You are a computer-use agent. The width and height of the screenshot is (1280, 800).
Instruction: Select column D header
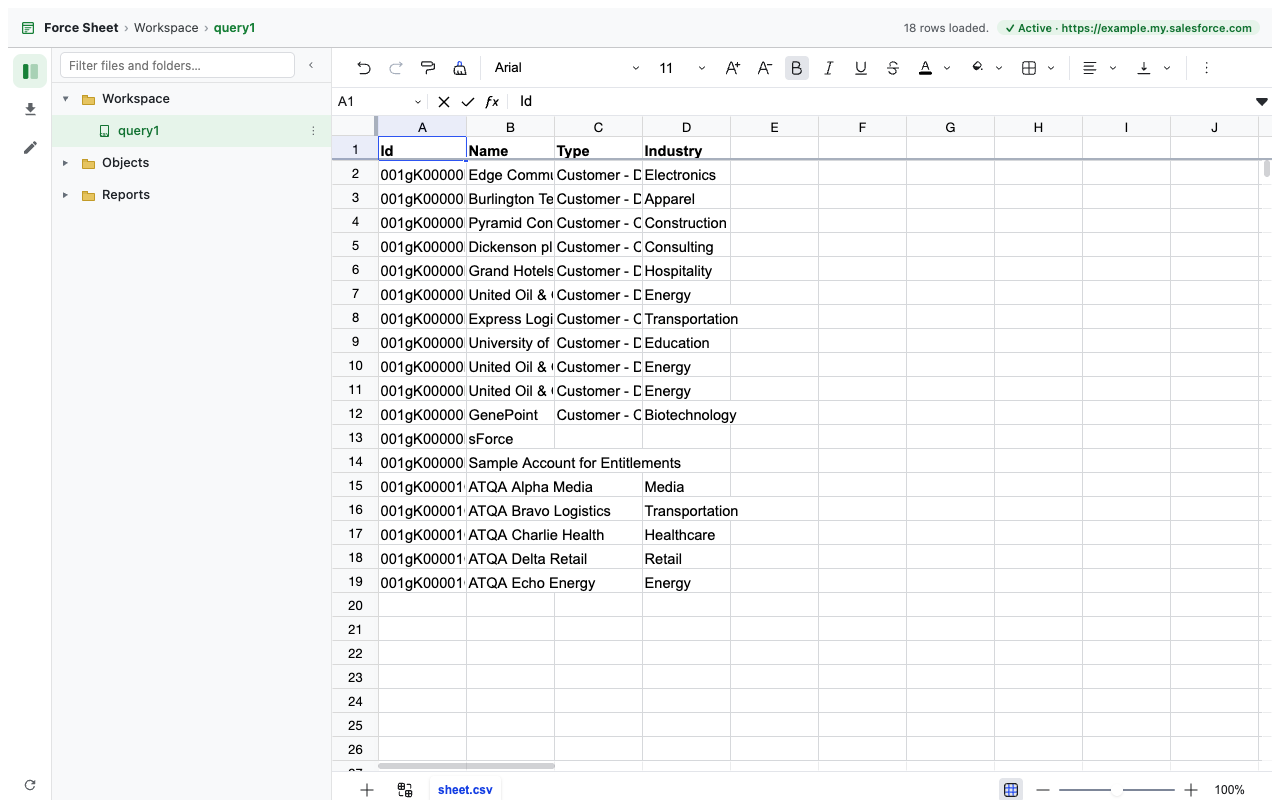(x=686, y=127)
